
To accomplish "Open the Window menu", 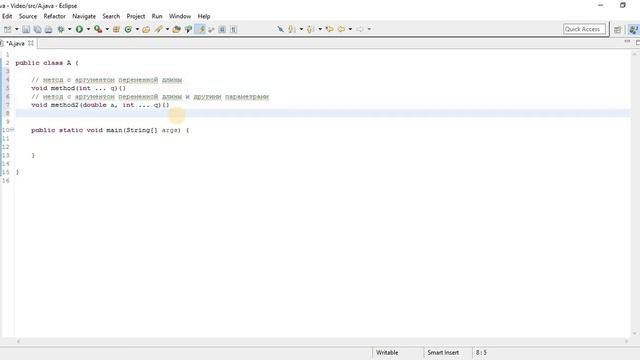I will 180,16.
